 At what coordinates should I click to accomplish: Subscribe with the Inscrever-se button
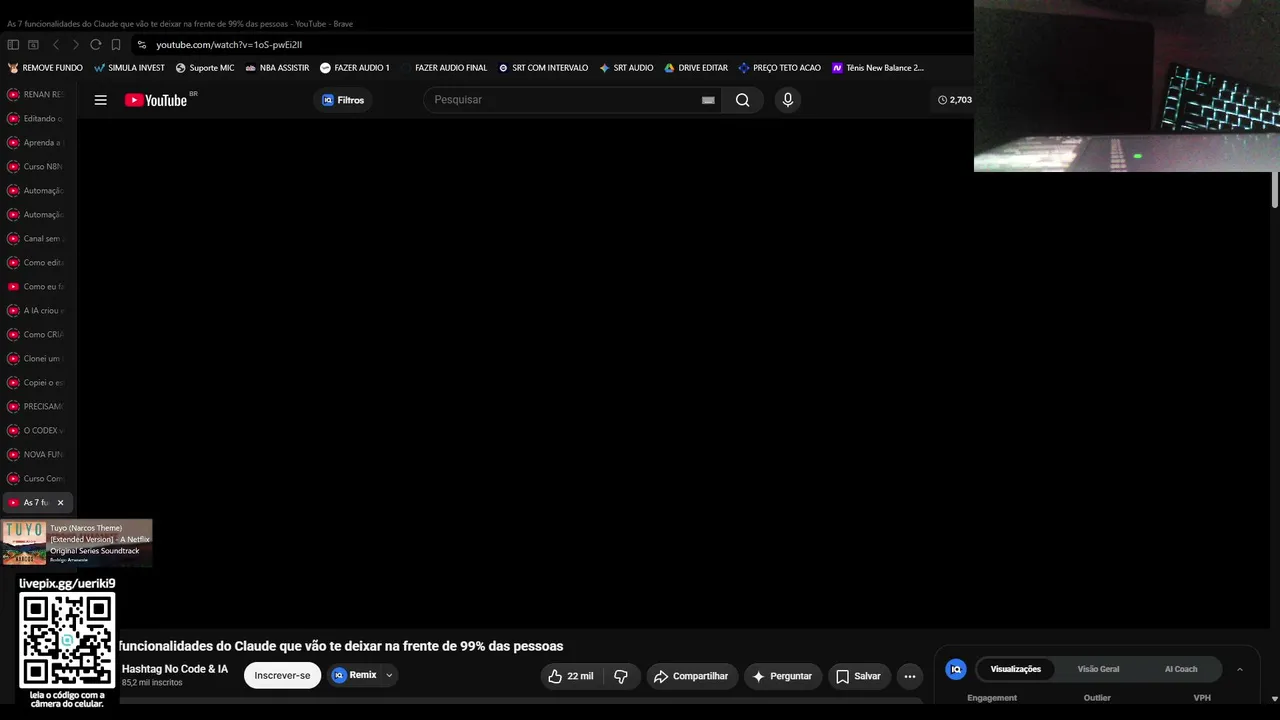click(x=282, y=675)
